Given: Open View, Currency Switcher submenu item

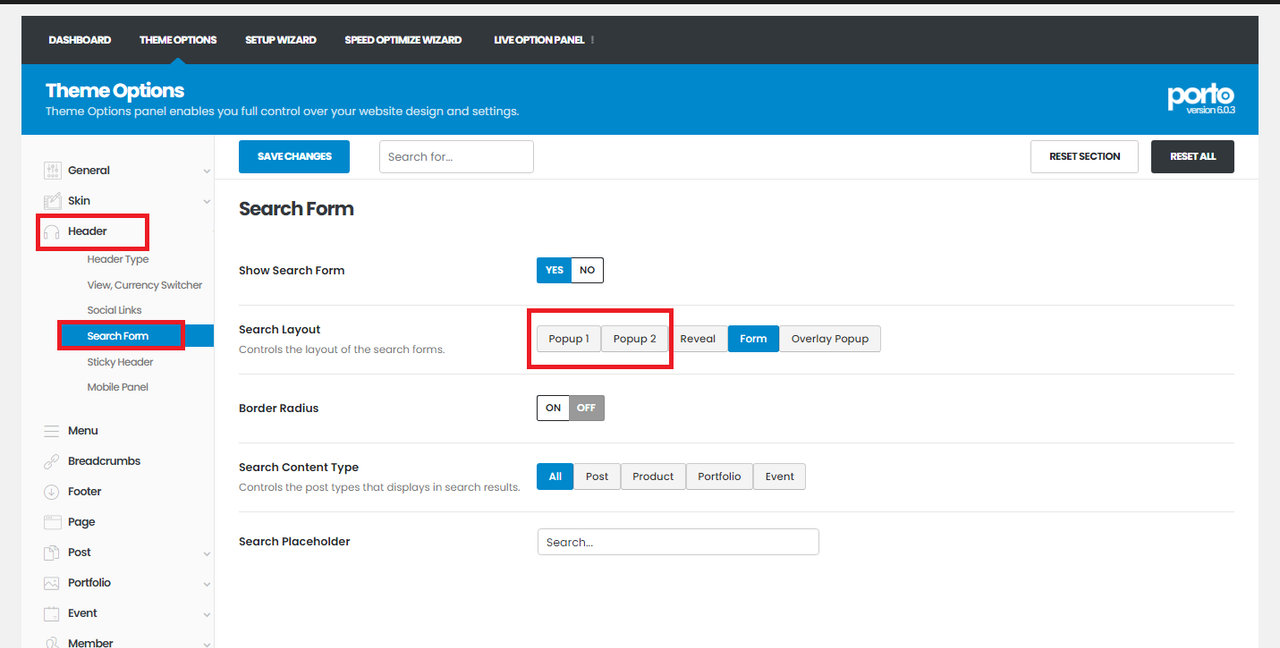Looking at the screenshot, I should [145, 285].
